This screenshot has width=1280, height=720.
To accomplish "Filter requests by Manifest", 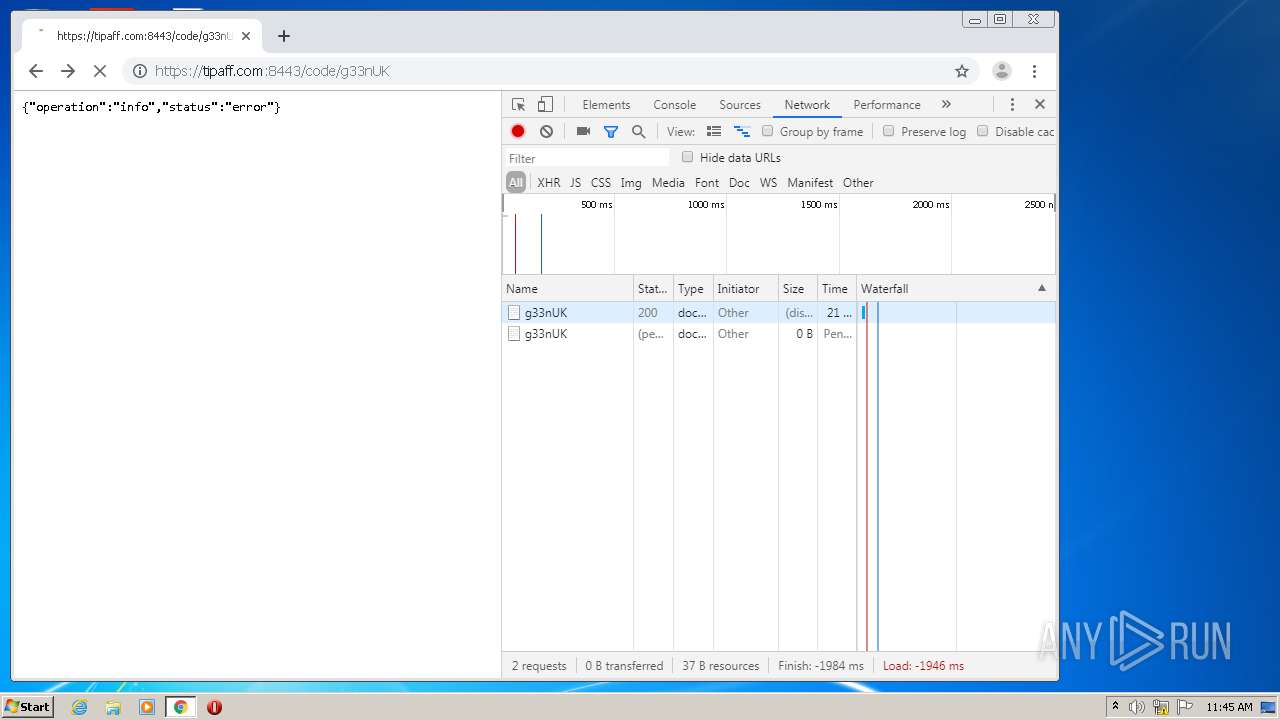I will (x=810, y=182).
